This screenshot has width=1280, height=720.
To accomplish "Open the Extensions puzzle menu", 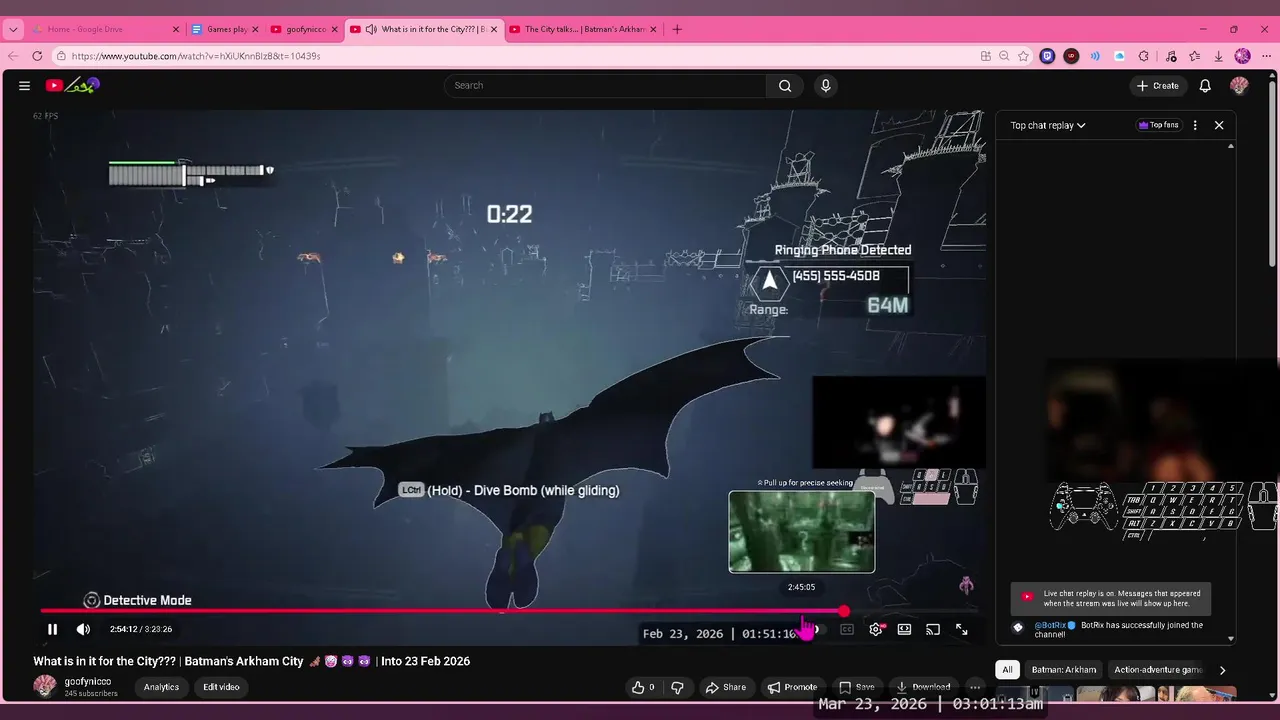I will pos(1144,56).
